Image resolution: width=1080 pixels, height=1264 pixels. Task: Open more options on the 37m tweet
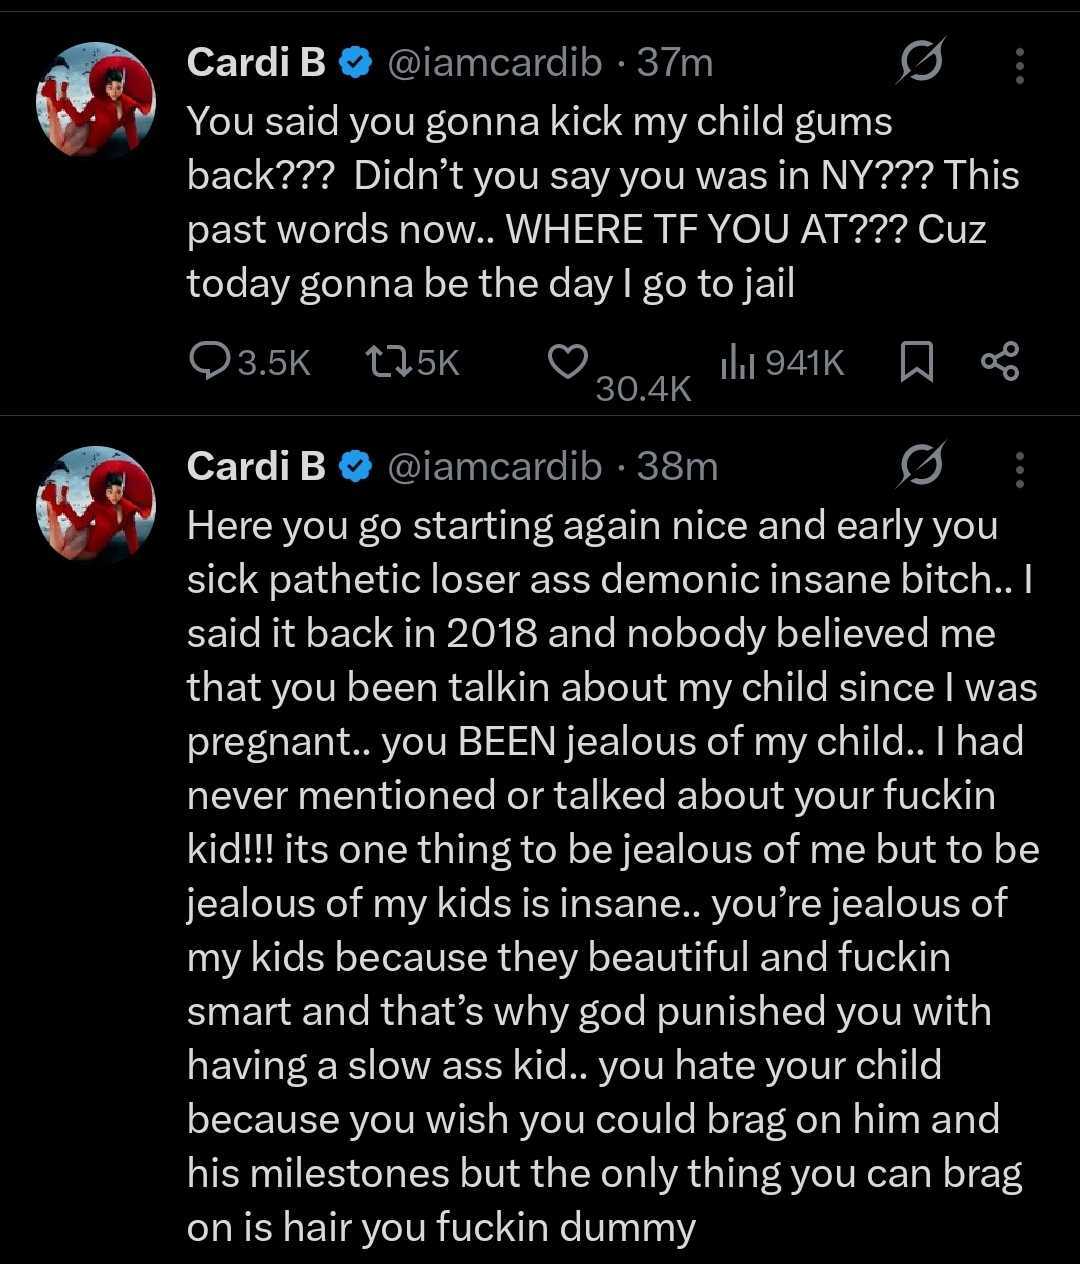point(1019,65)
